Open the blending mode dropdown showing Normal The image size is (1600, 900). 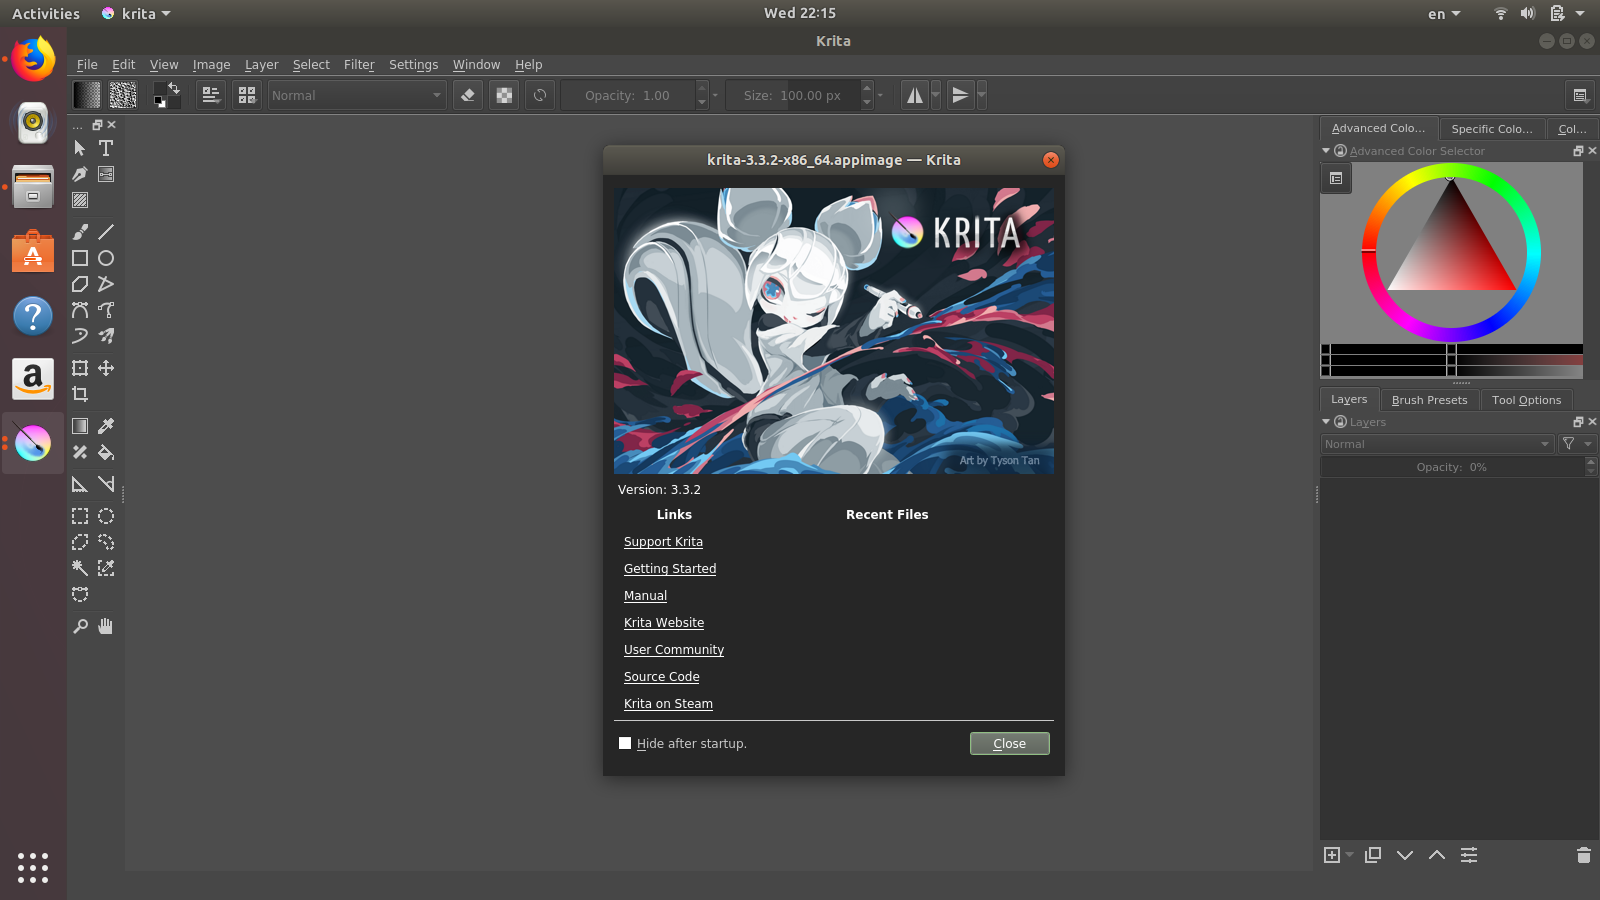(x=356, y=95)
